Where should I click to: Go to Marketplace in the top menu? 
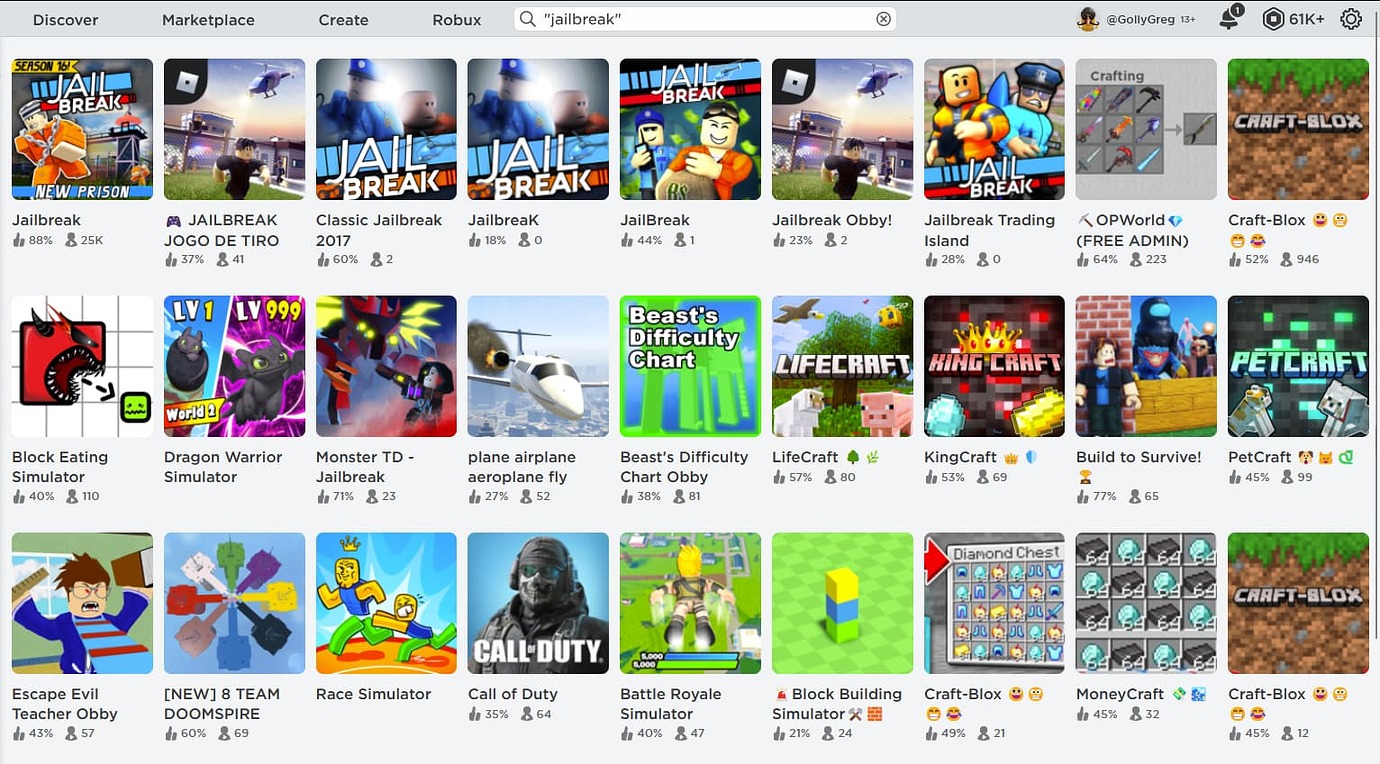pos(208,20)
